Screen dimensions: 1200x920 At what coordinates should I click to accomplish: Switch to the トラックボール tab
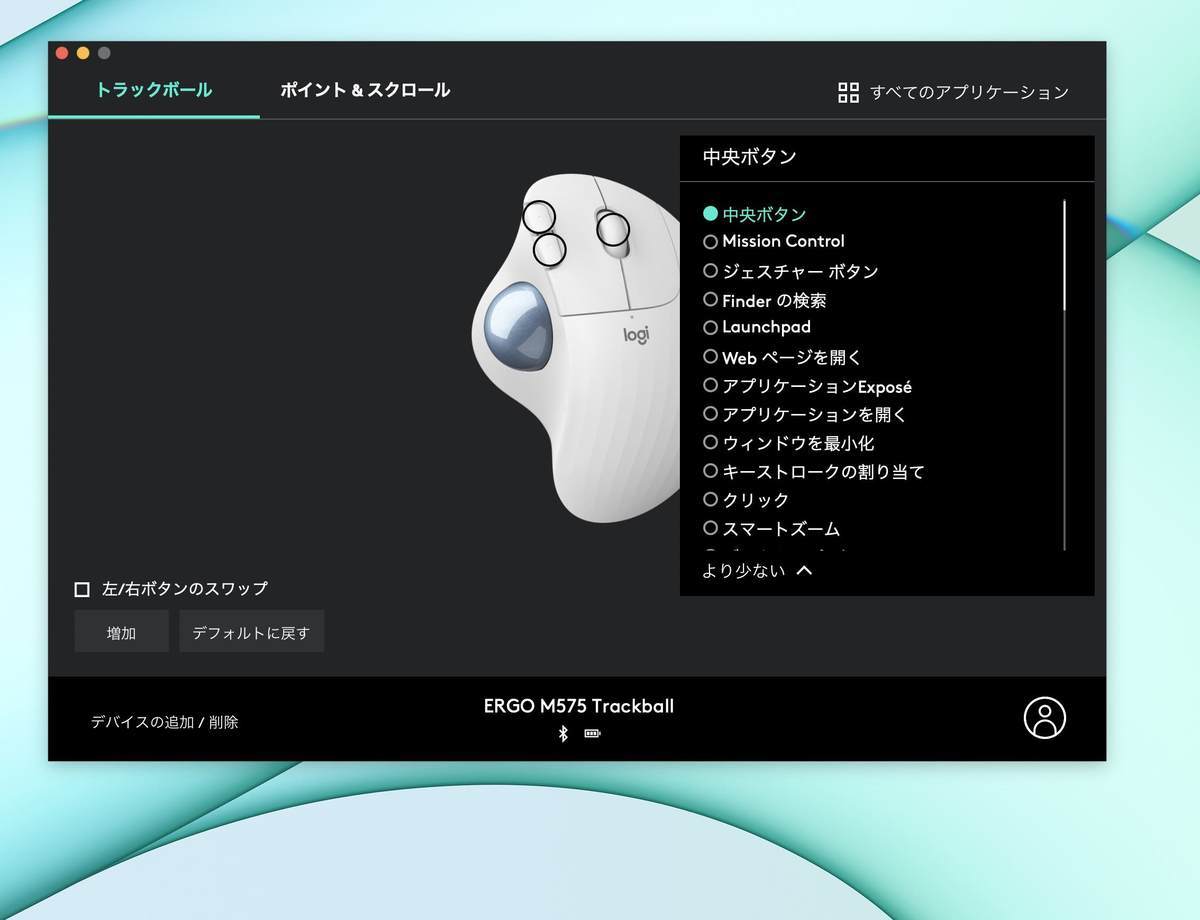click(x=154, y=90)
